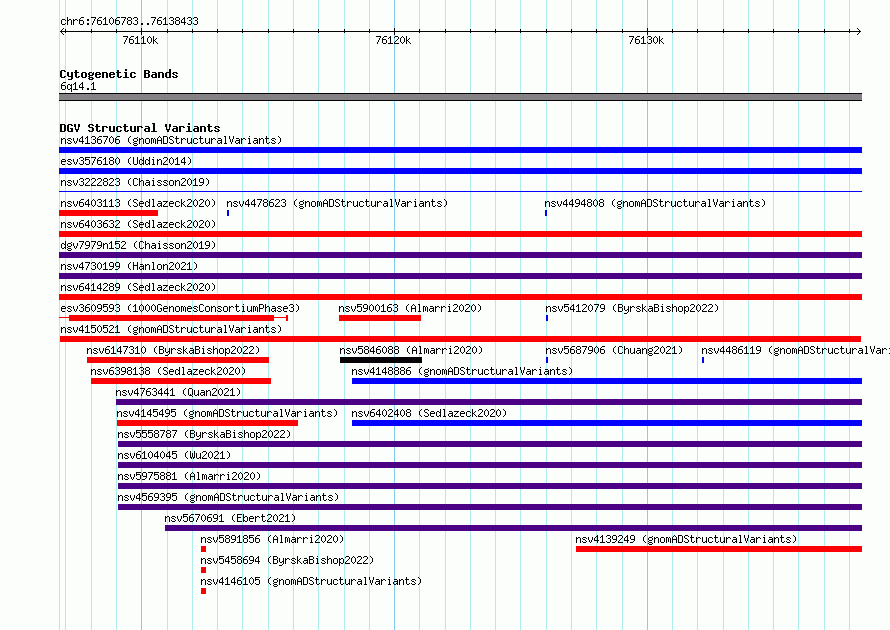Click dgv7979n152 (Chaisson2019) label
890x630 pixels.
138,245
